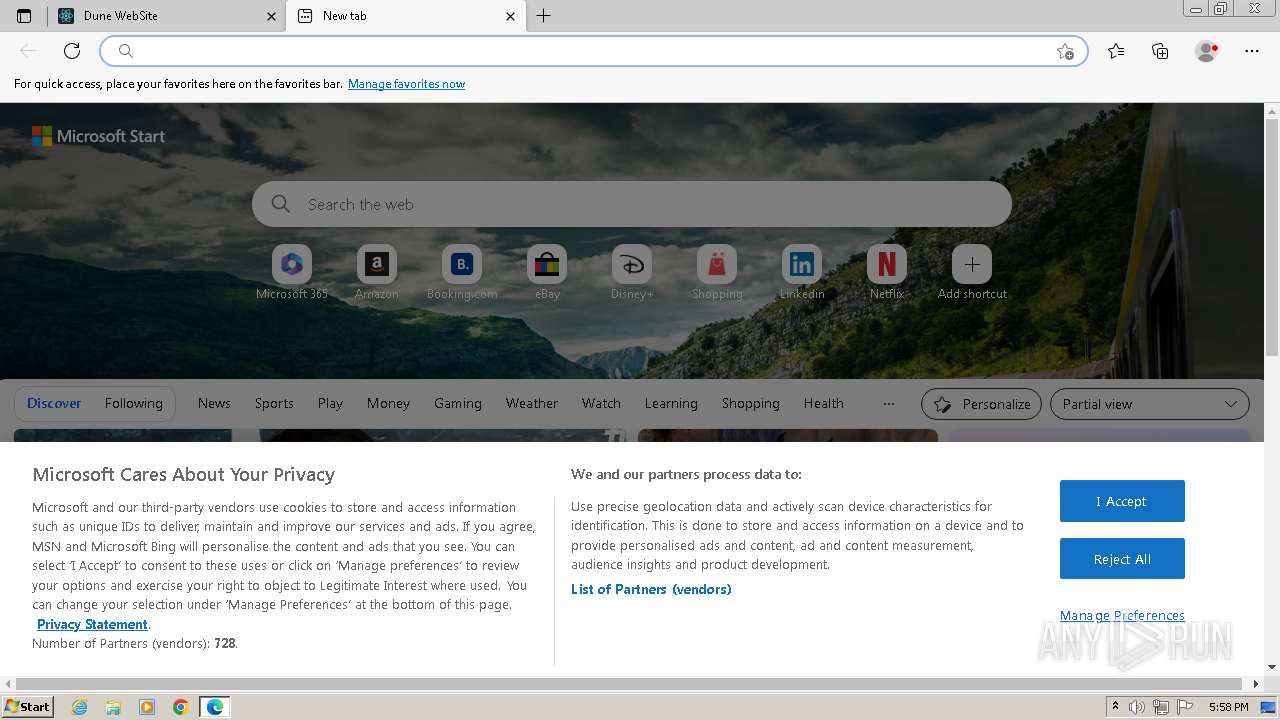Image resolution: width=1280 pixels, height=720 pixels.
Task: Click the taskbar clock showing 5:58 PM
Action: (x=1228, y=707)
